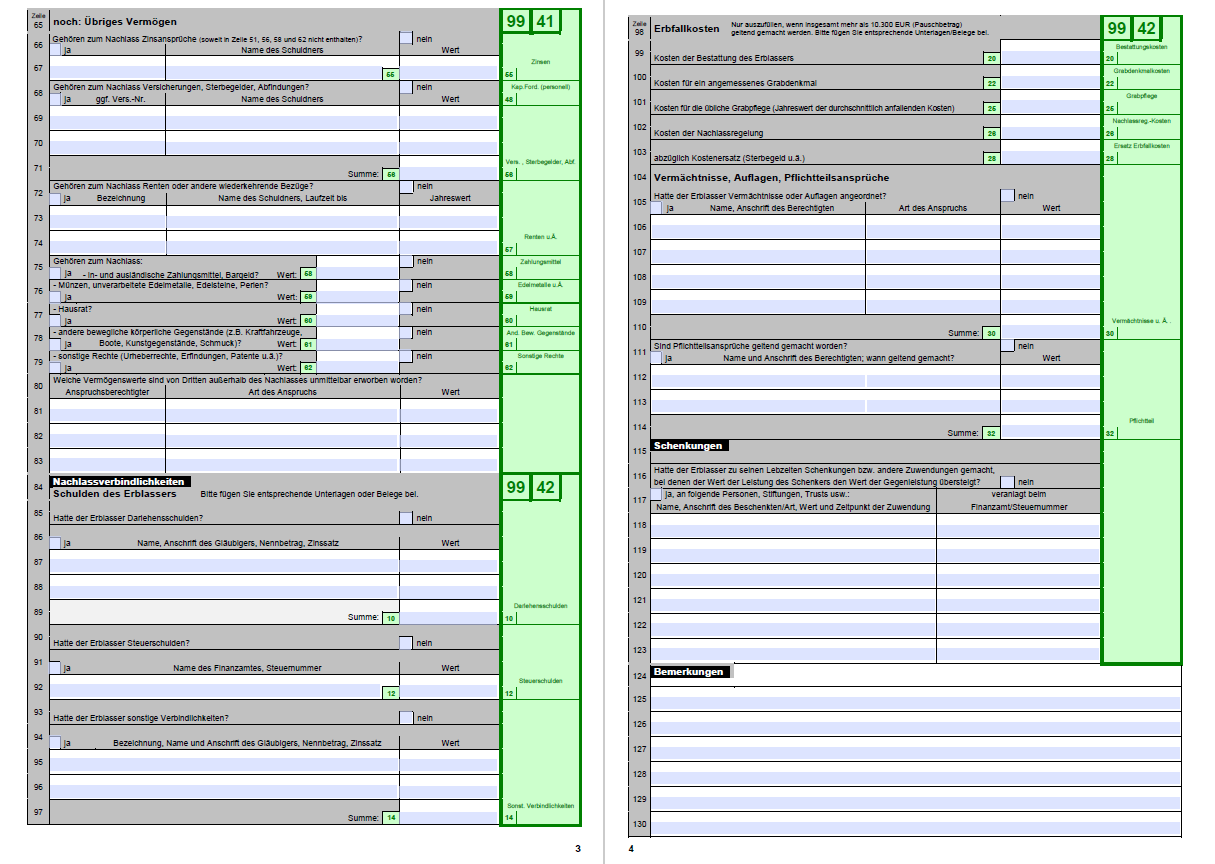Screen dimensions: 1215x864
Task: Click amount field for abzüglich Kostenersatz
Action: (1050, 158)
